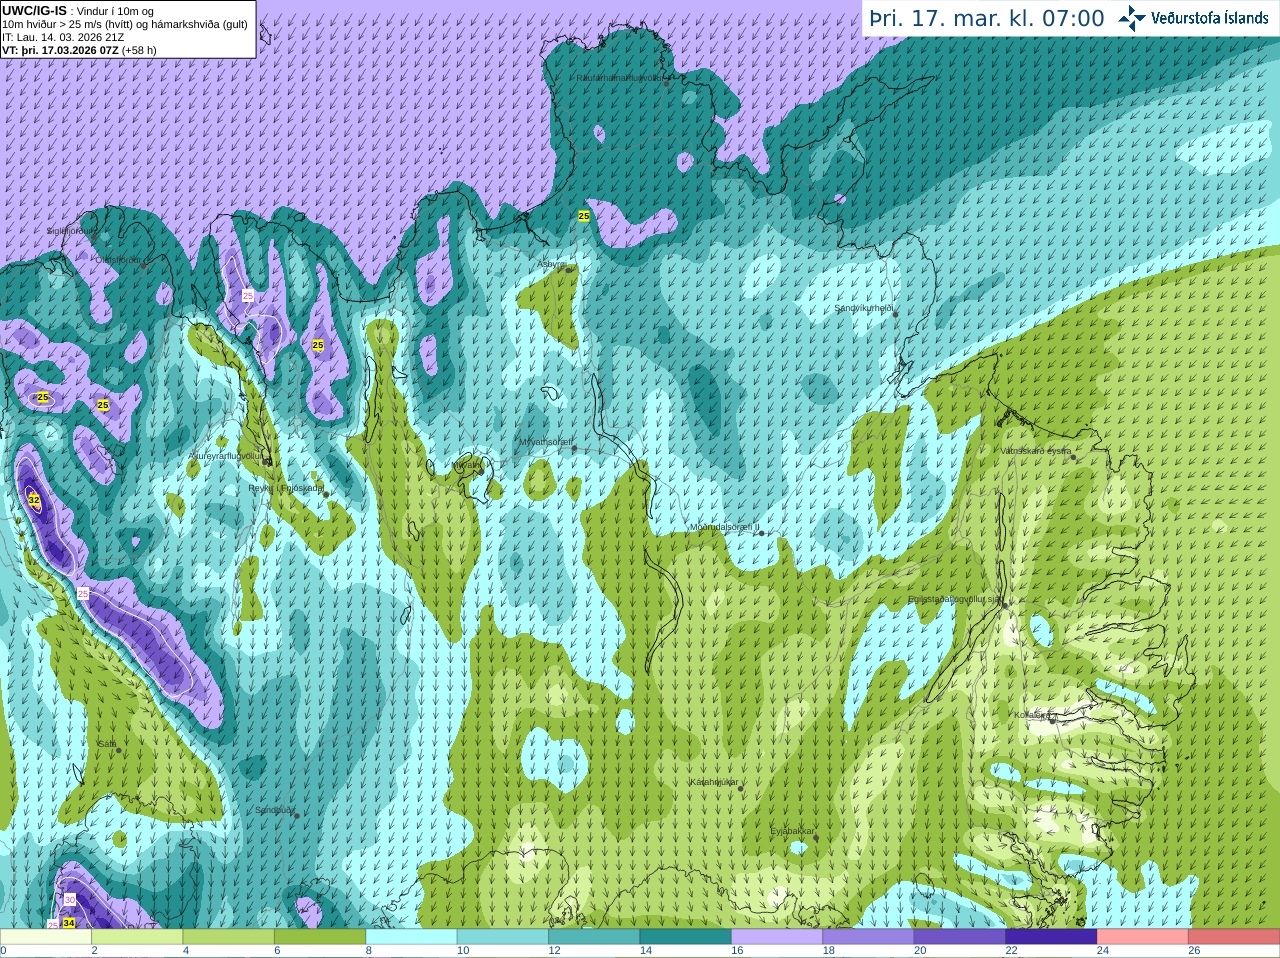Click the Ásbyrgi station label
1280x958 pixels.
(x=552, y=264)
